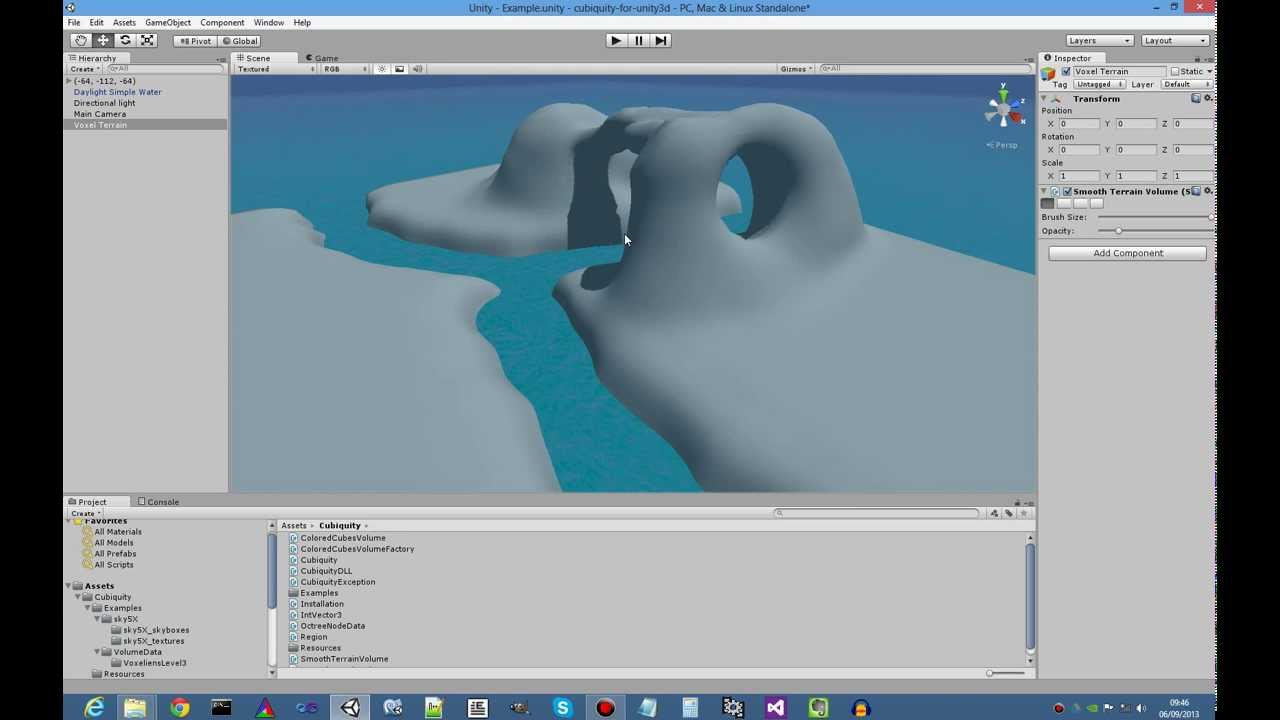Viewport: 1280px width, 720px height.
Task: Toggle scene lighting sun icon
Action: 382,69
